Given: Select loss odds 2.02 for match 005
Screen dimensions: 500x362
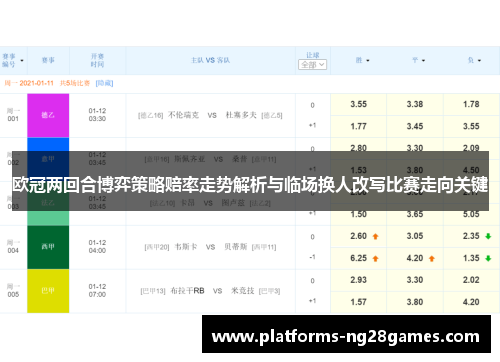Looking at the screenshot, I should coord(471,280).
